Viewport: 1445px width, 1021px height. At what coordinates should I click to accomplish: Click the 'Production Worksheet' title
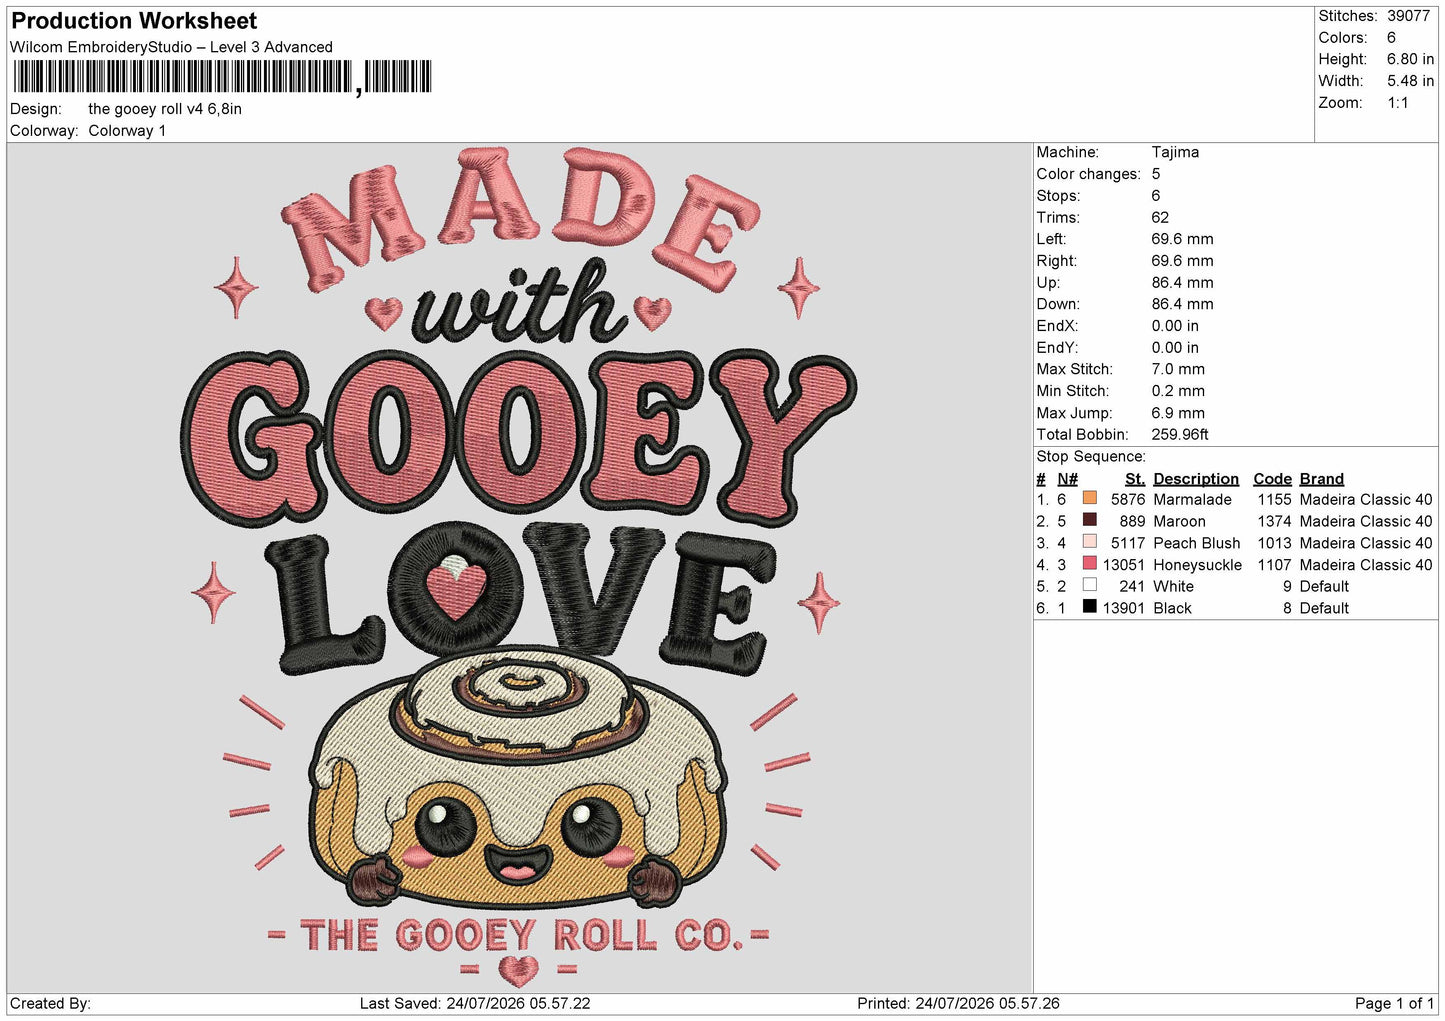click(x=134, y=21)
